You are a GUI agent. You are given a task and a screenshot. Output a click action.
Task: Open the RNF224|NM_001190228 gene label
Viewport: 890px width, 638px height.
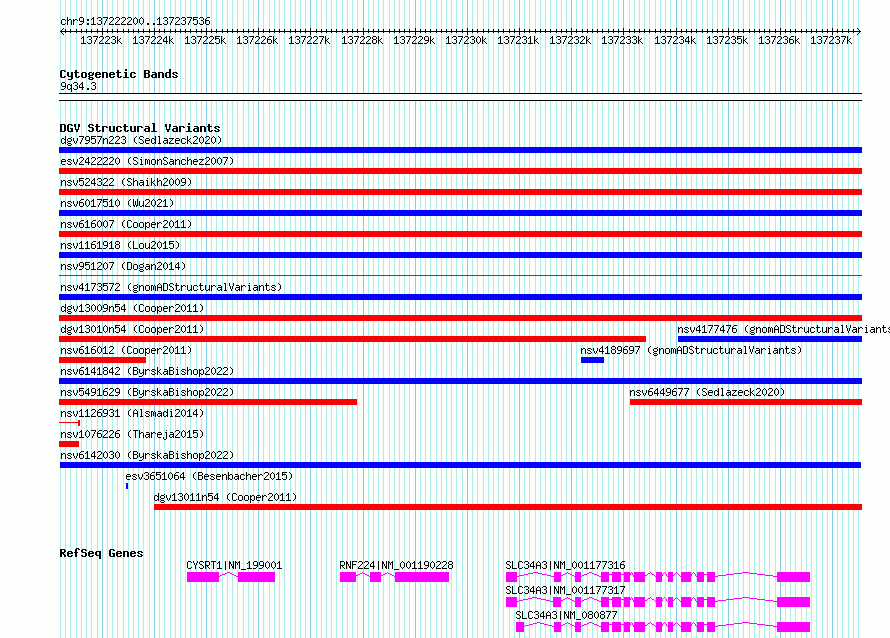coord(396,565)
